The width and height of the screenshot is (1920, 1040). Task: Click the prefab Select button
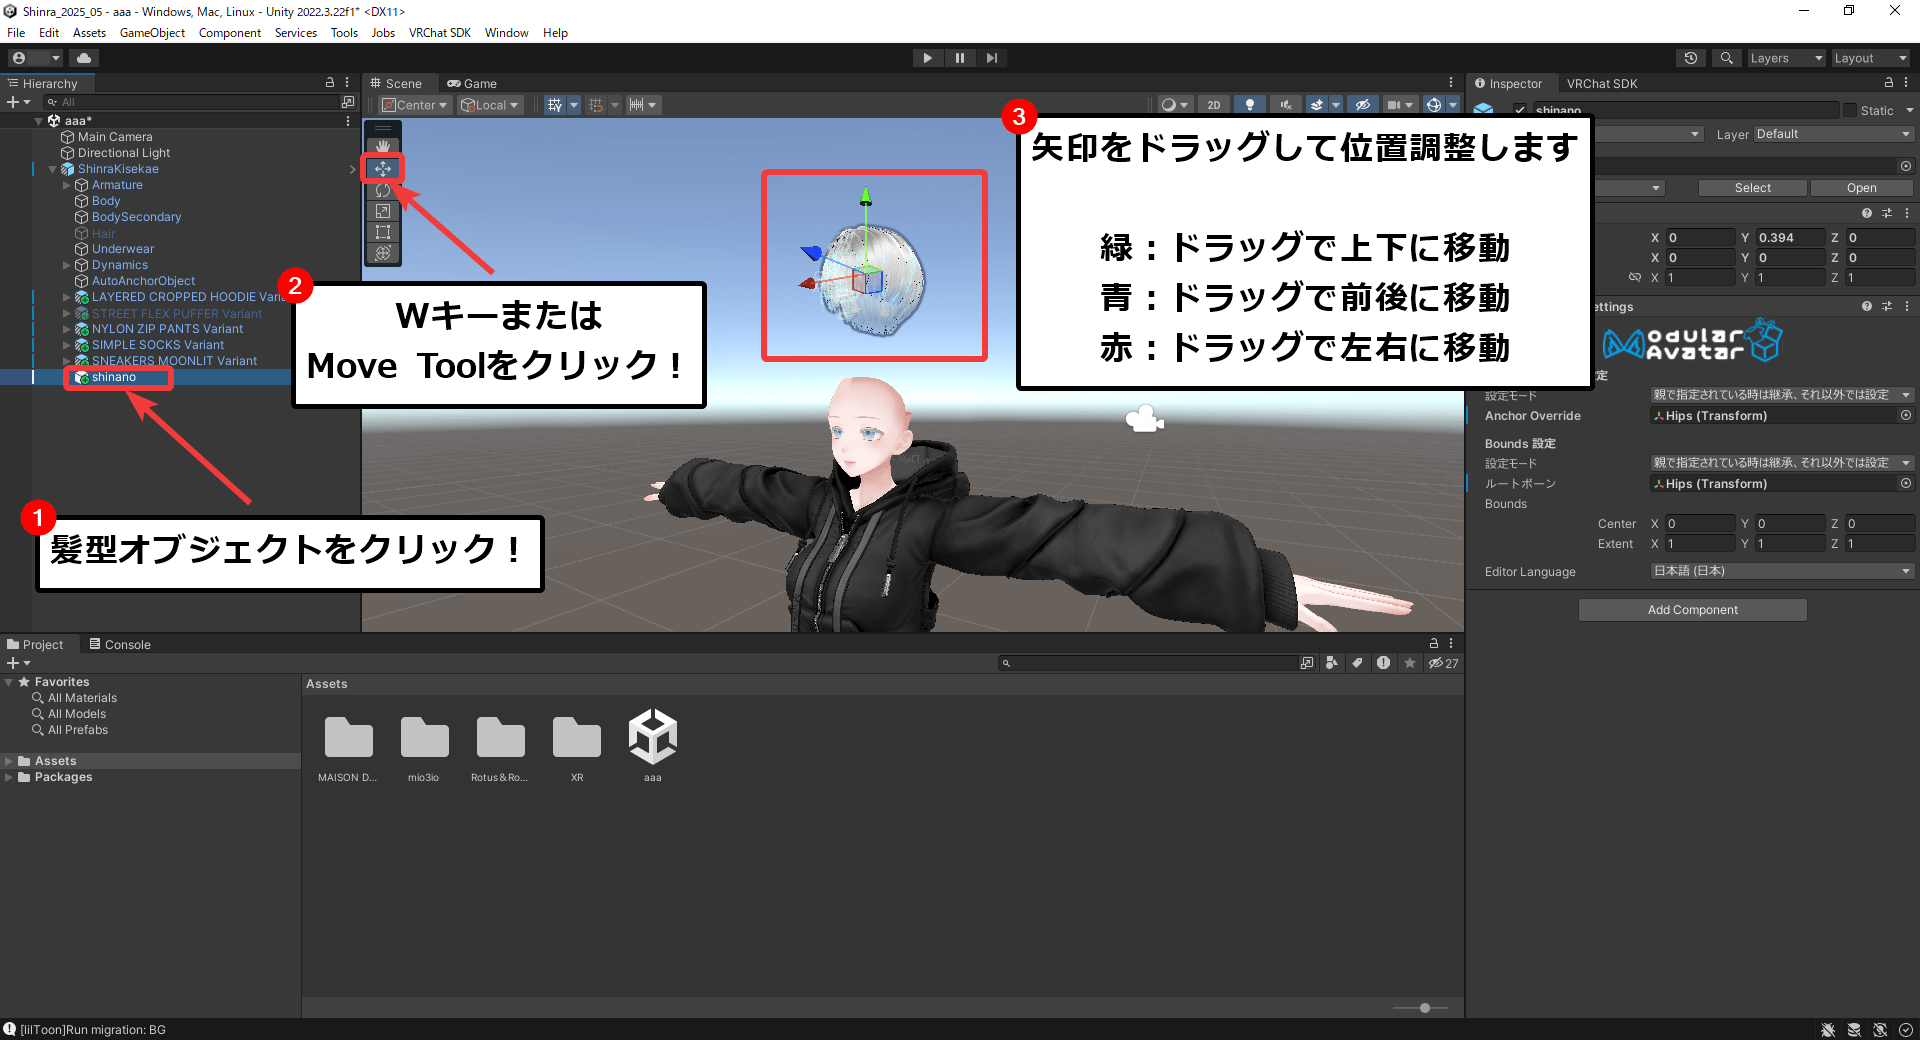point(1752,188)
